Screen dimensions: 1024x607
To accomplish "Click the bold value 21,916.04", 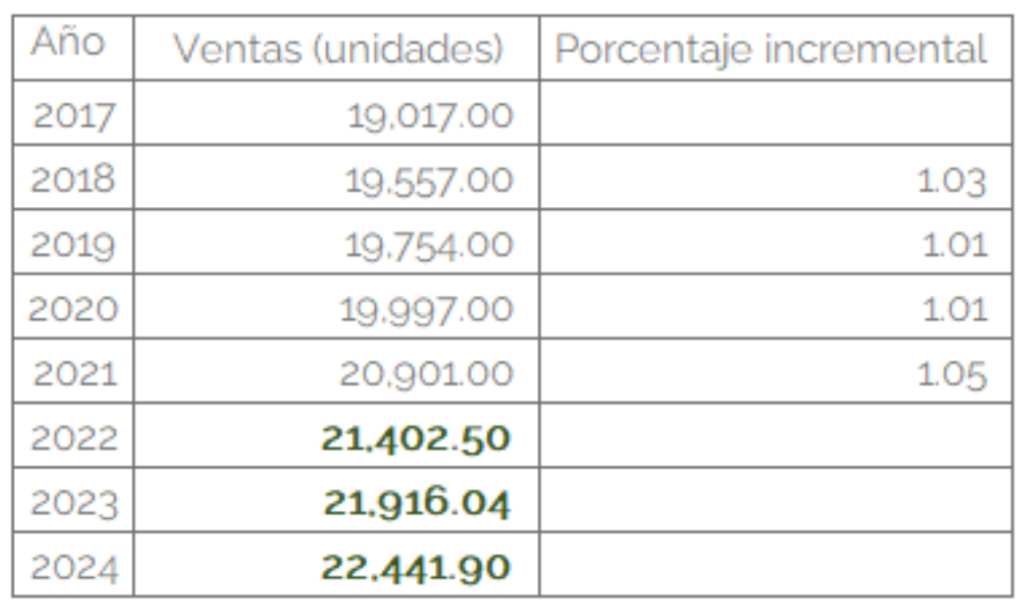I will 417,503.
